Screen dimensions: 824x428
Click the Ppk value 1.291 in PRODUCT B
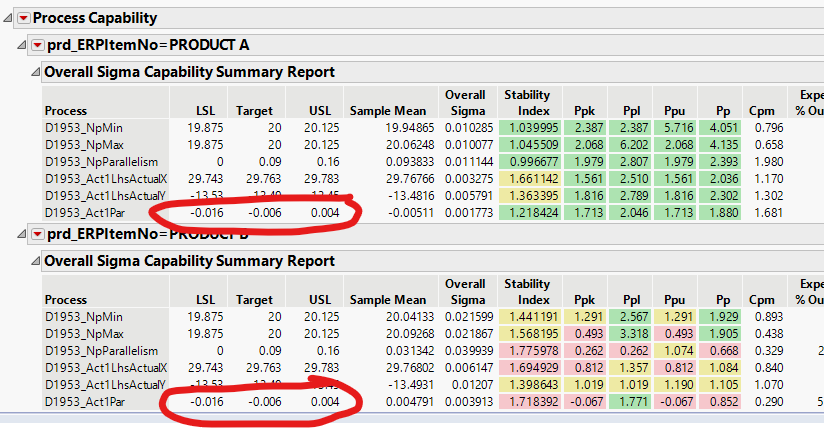coord(584,317)
